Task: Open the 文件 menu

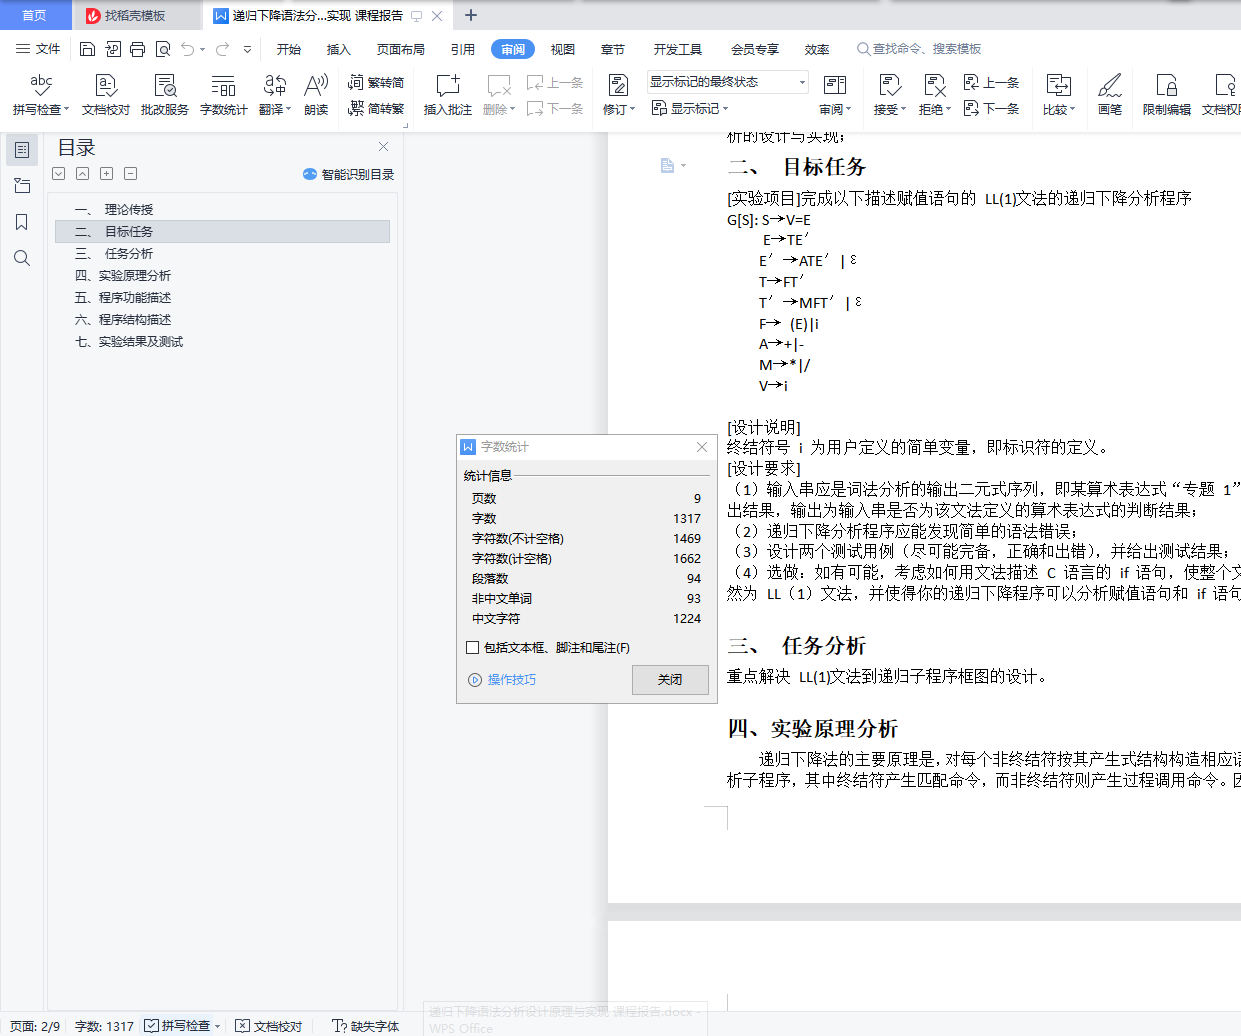Action: pyautogui.click(x=38, y=49)
